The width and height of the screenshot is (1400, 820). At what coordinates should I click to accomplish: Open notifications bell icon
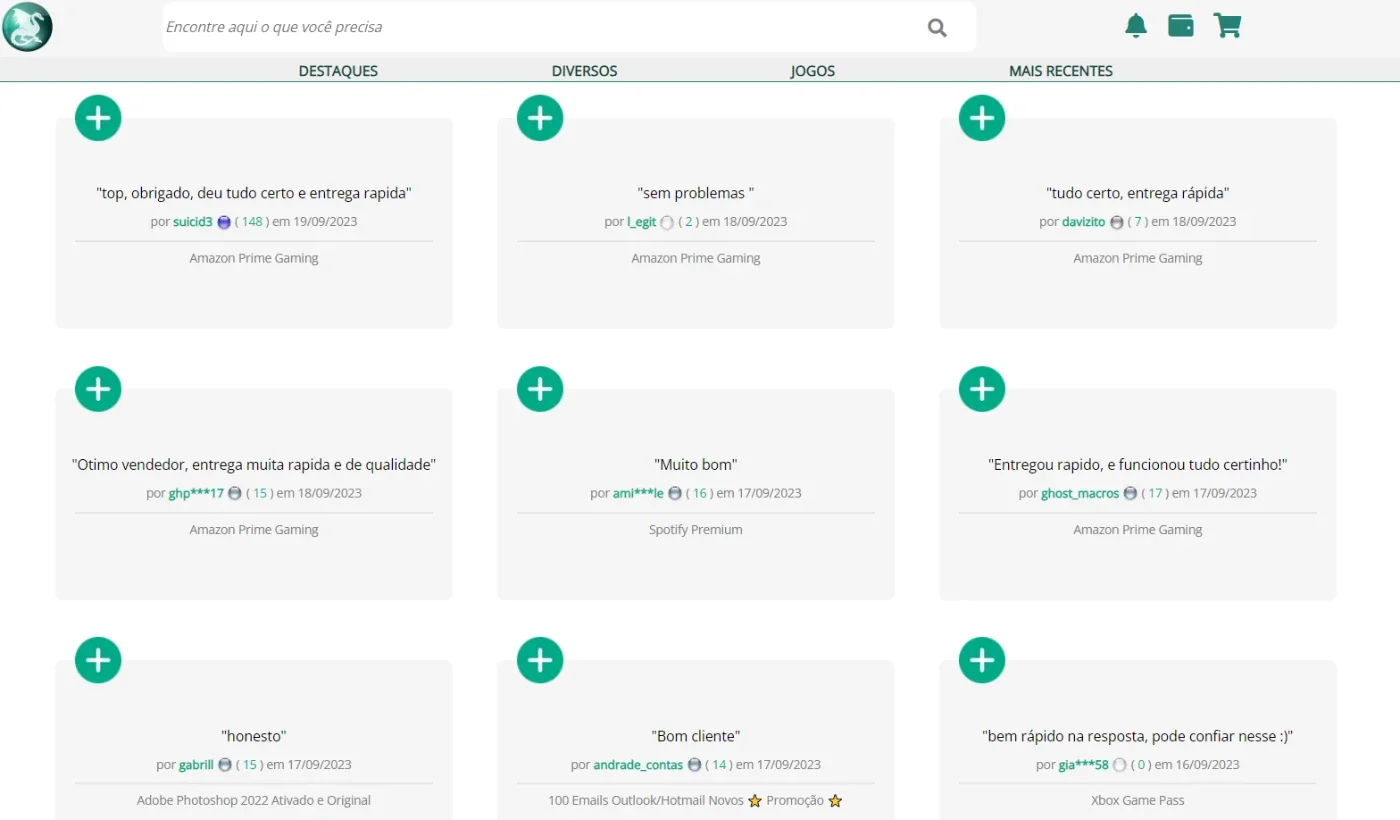point(1136,26)
